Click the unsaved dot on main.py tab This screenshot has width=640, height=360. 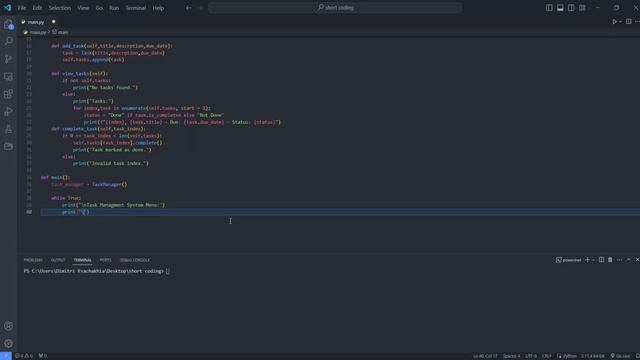[53, 22]
